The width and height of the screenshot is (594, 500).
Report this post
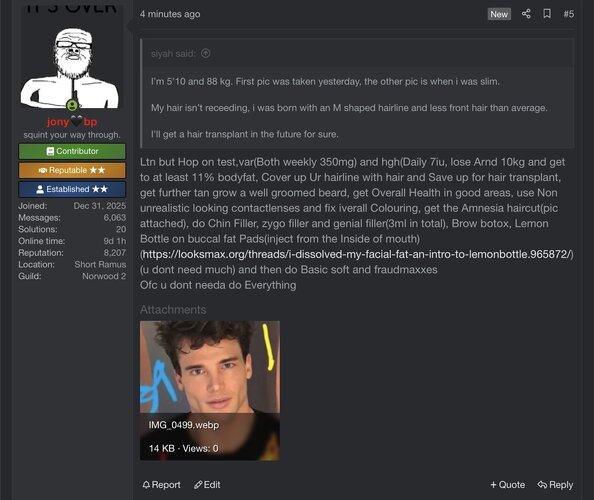pos(161,484)
